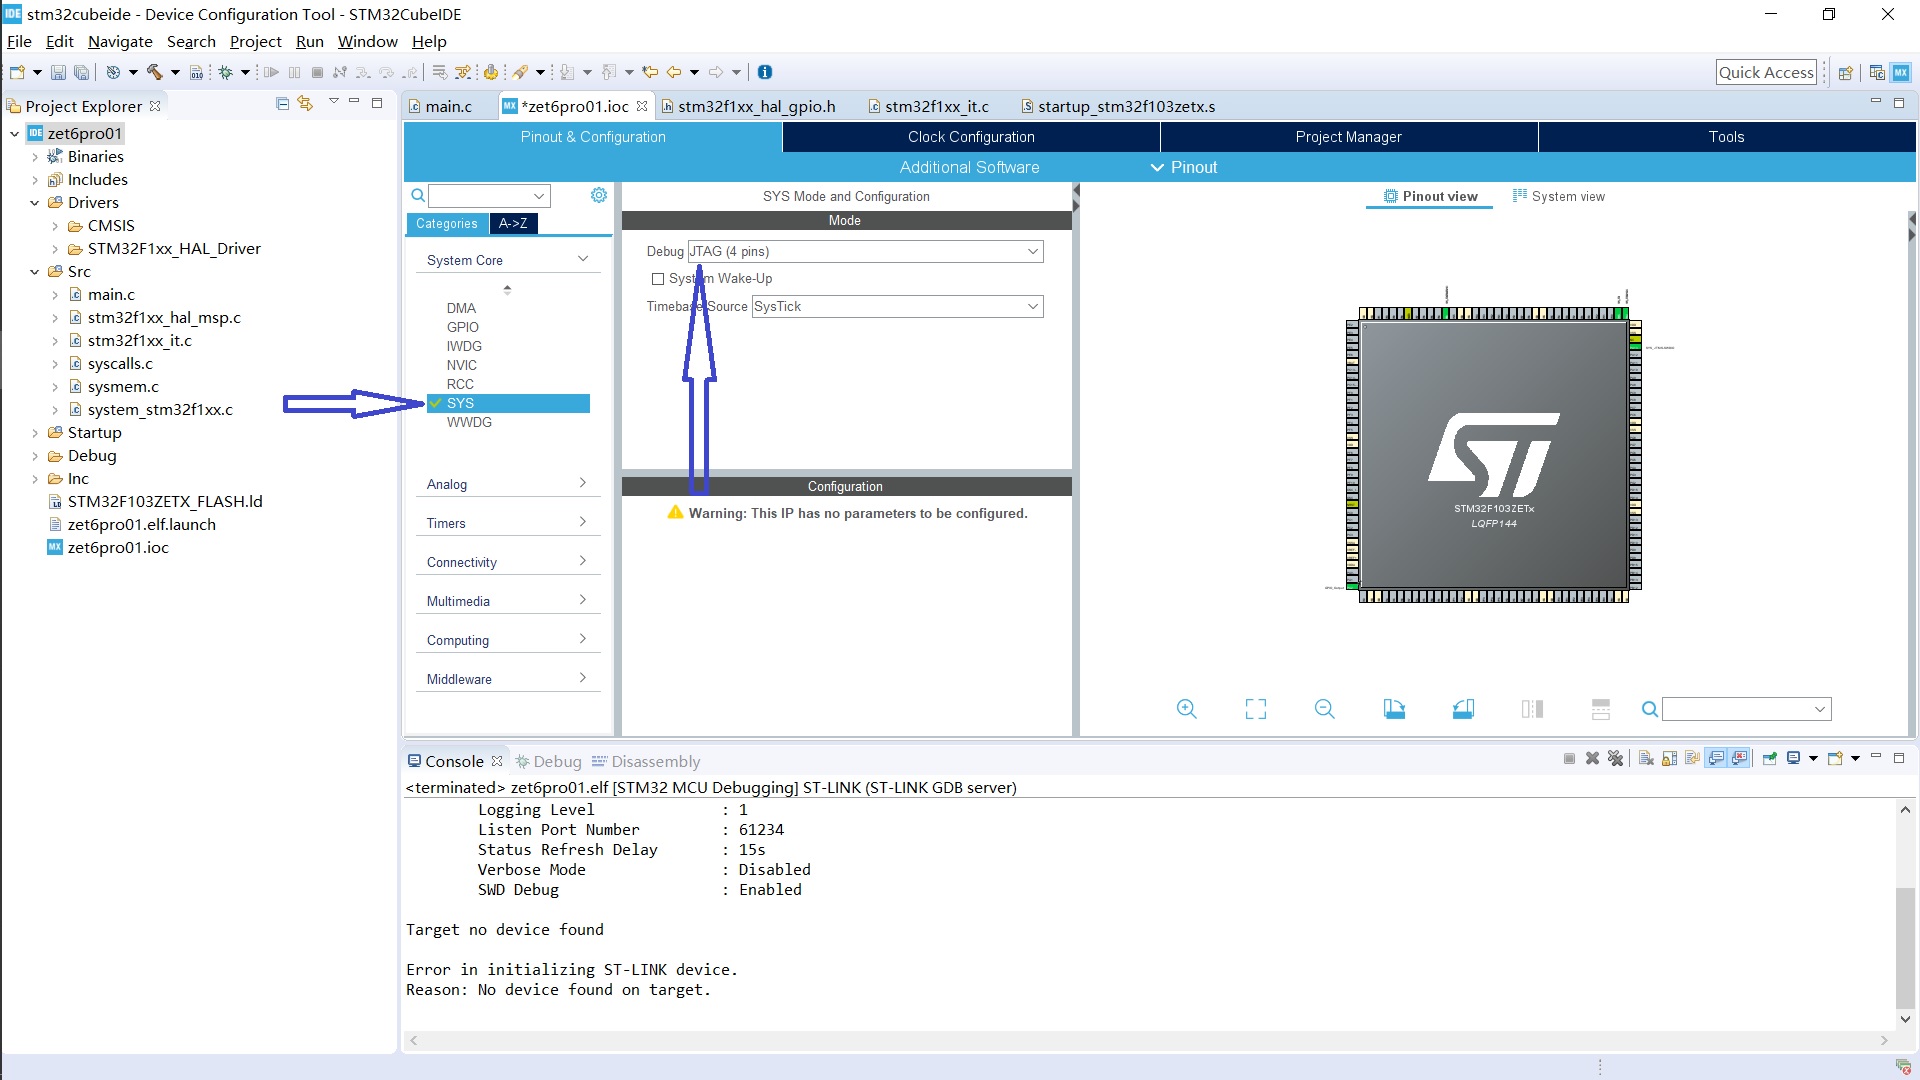Clear the console output
1920x1080 pixels.
pos(1646,758)
